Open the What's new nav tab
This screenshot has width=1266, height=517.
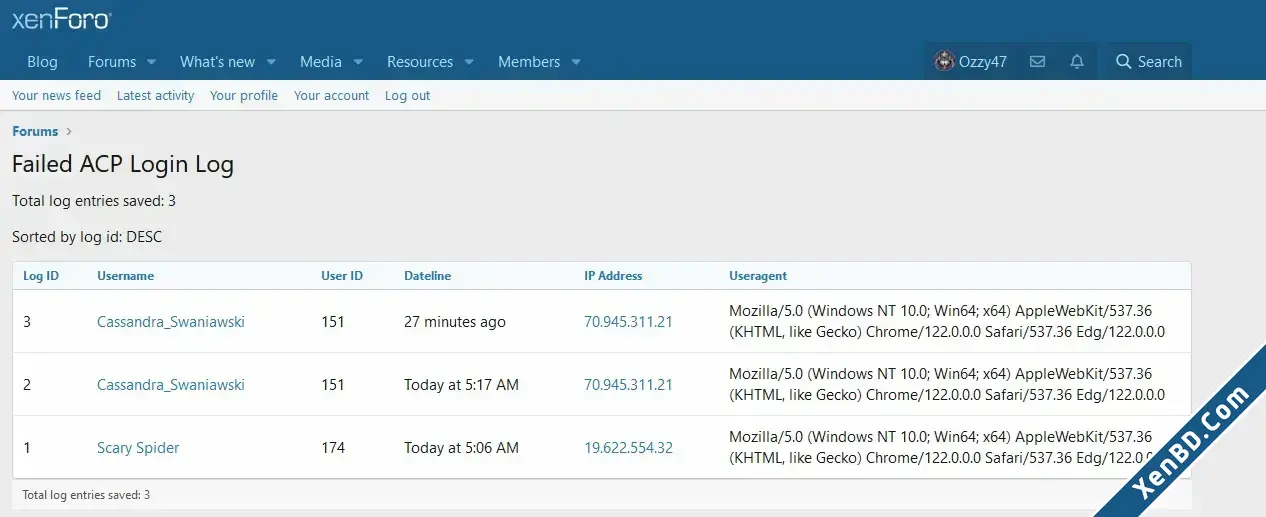click(217, 62)
